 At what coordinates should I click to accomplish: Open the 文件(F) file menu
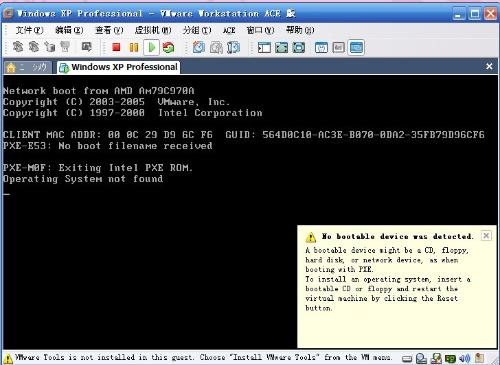[29, 30]
